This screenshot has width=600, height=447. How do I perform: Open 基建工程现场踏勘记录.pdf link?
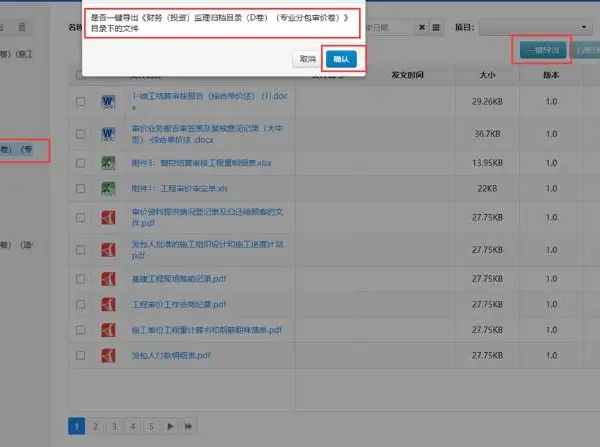click(x=179, y=279)
